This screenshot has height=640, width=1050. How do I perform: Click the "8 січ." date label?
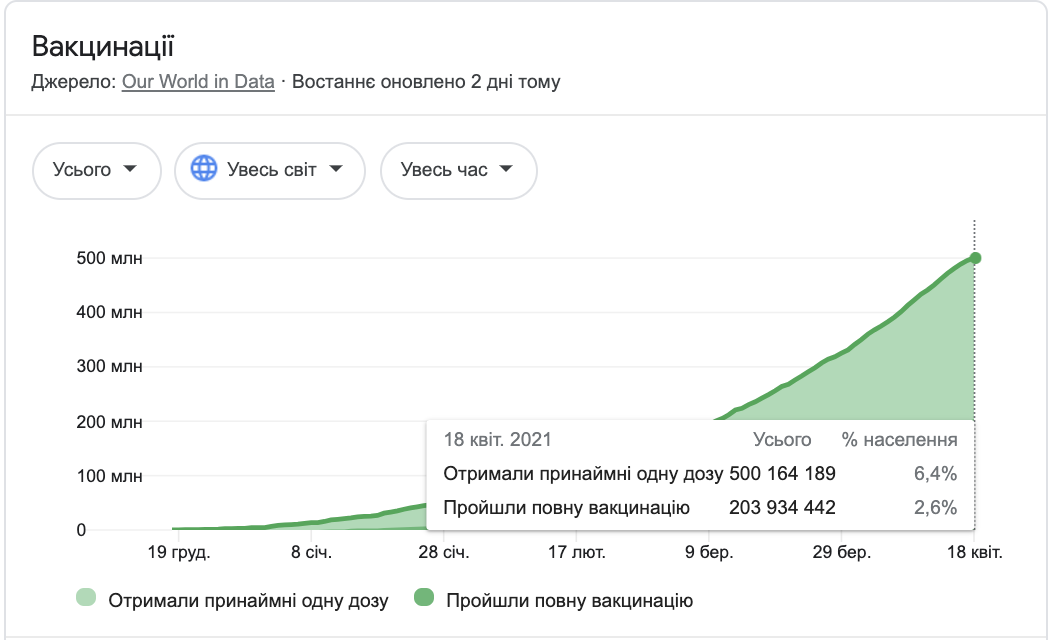[311, 553]
